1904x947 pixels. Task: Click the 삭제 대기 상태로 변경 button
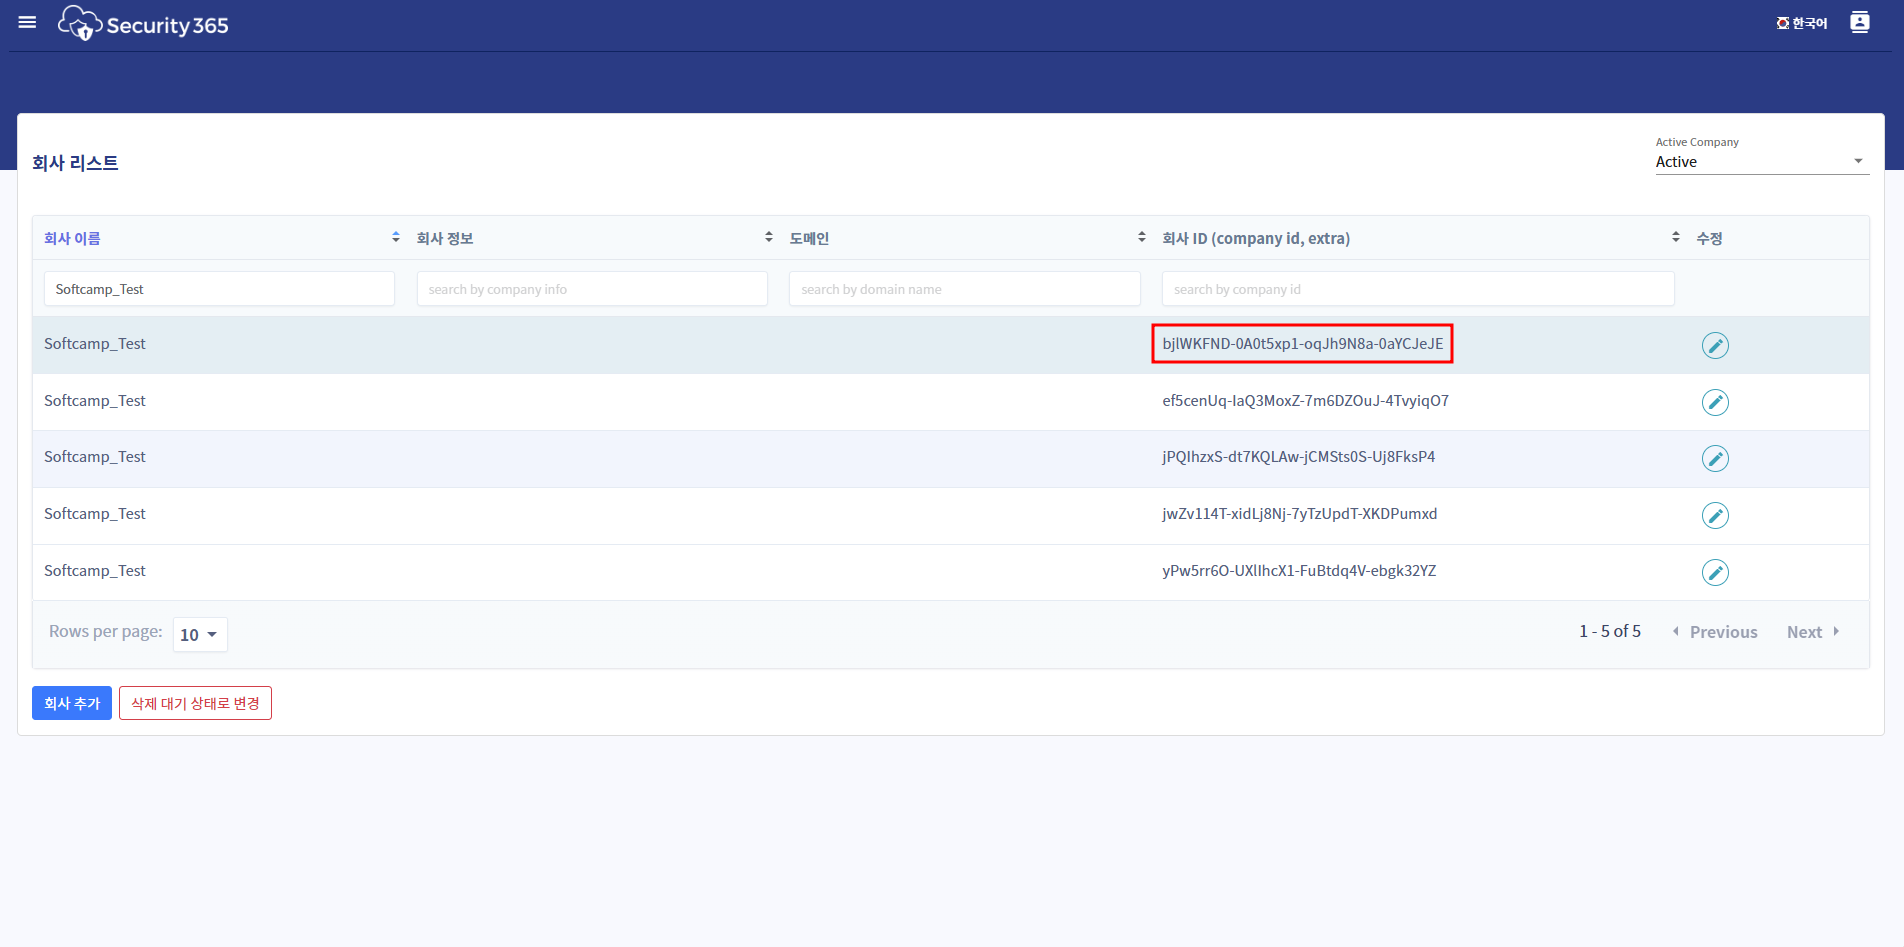point(195,703)
